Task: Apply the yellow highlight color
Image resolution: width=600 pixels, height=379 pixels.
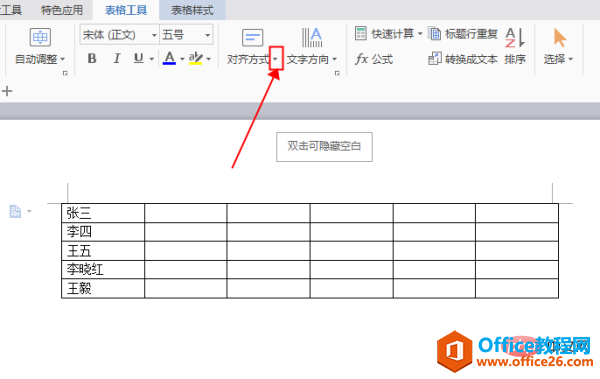Action: 196,58
